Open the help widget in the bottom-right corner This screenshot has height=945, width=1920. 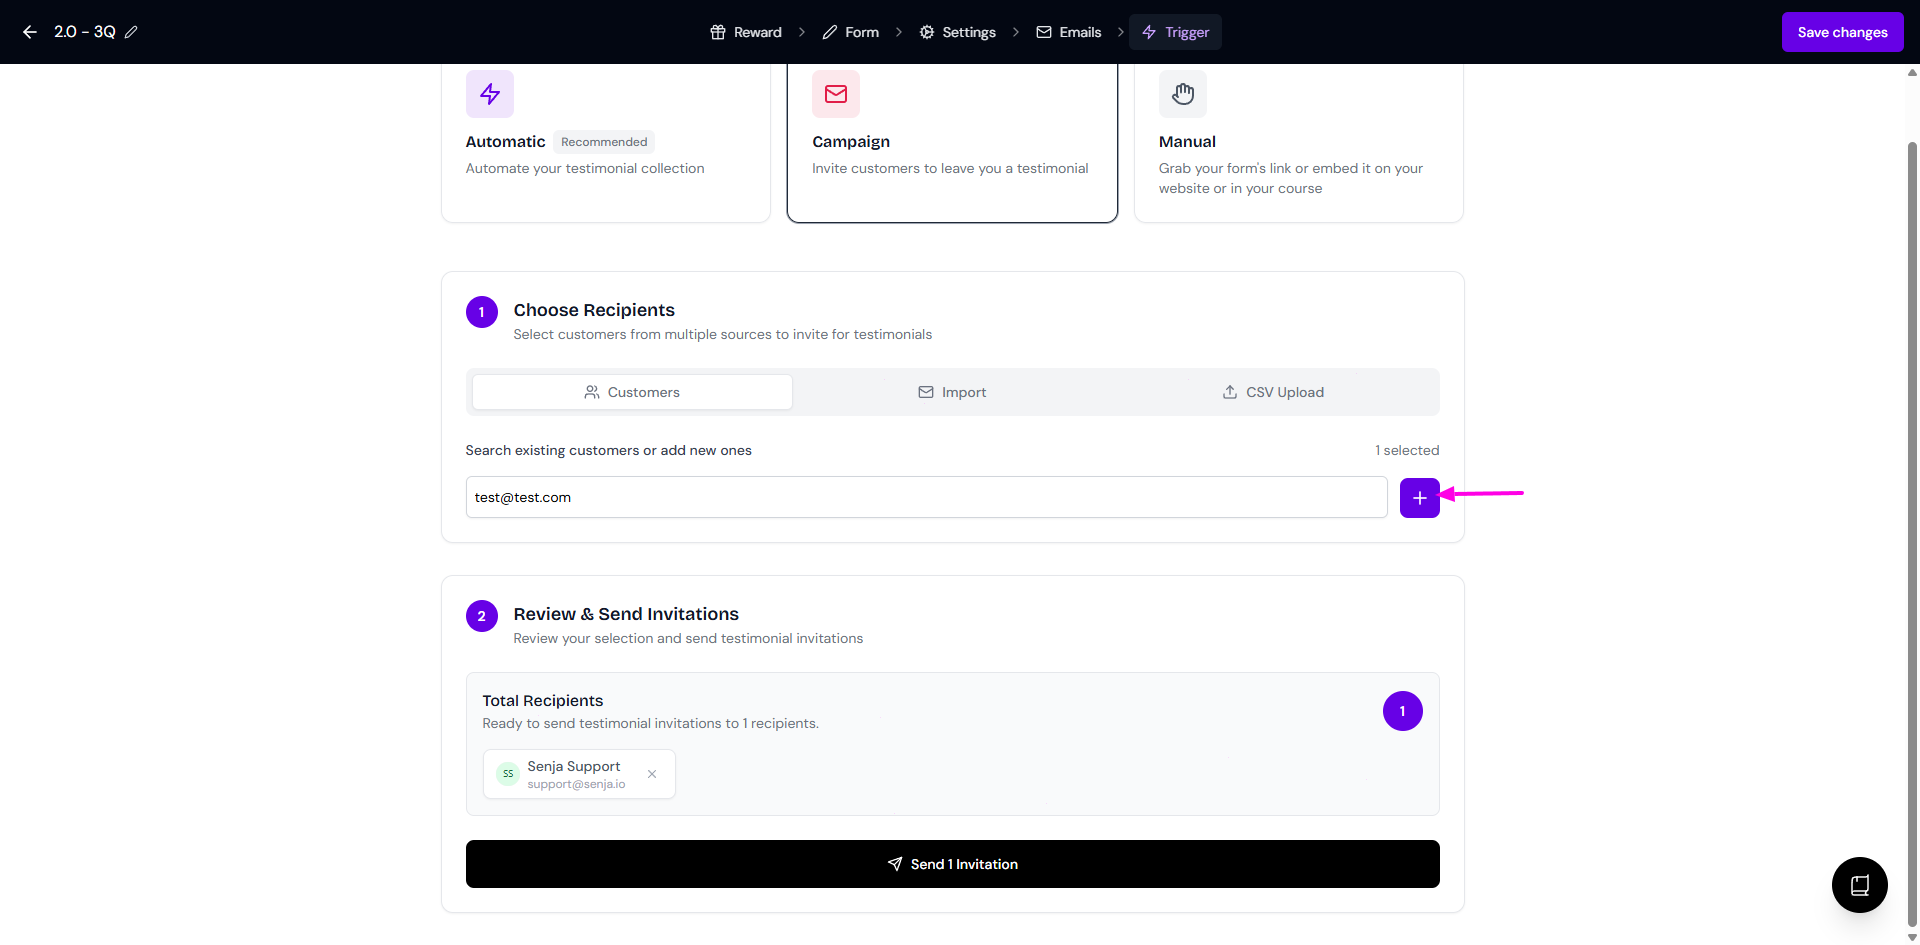pyautogui.click(x=1859, y=885)
